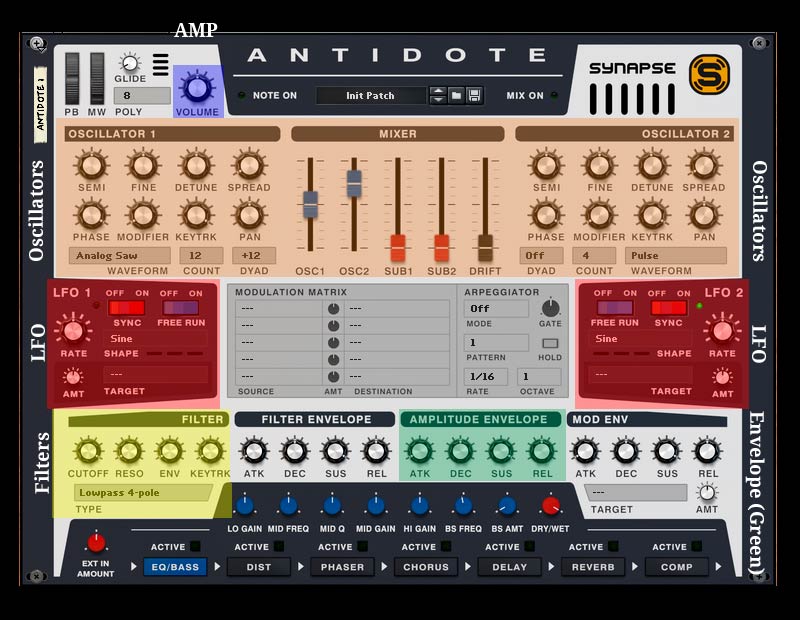The width and height of the screenshot is (800, 620).
Task: Select the CHORUS effect tab
Action: pos(426,567)
